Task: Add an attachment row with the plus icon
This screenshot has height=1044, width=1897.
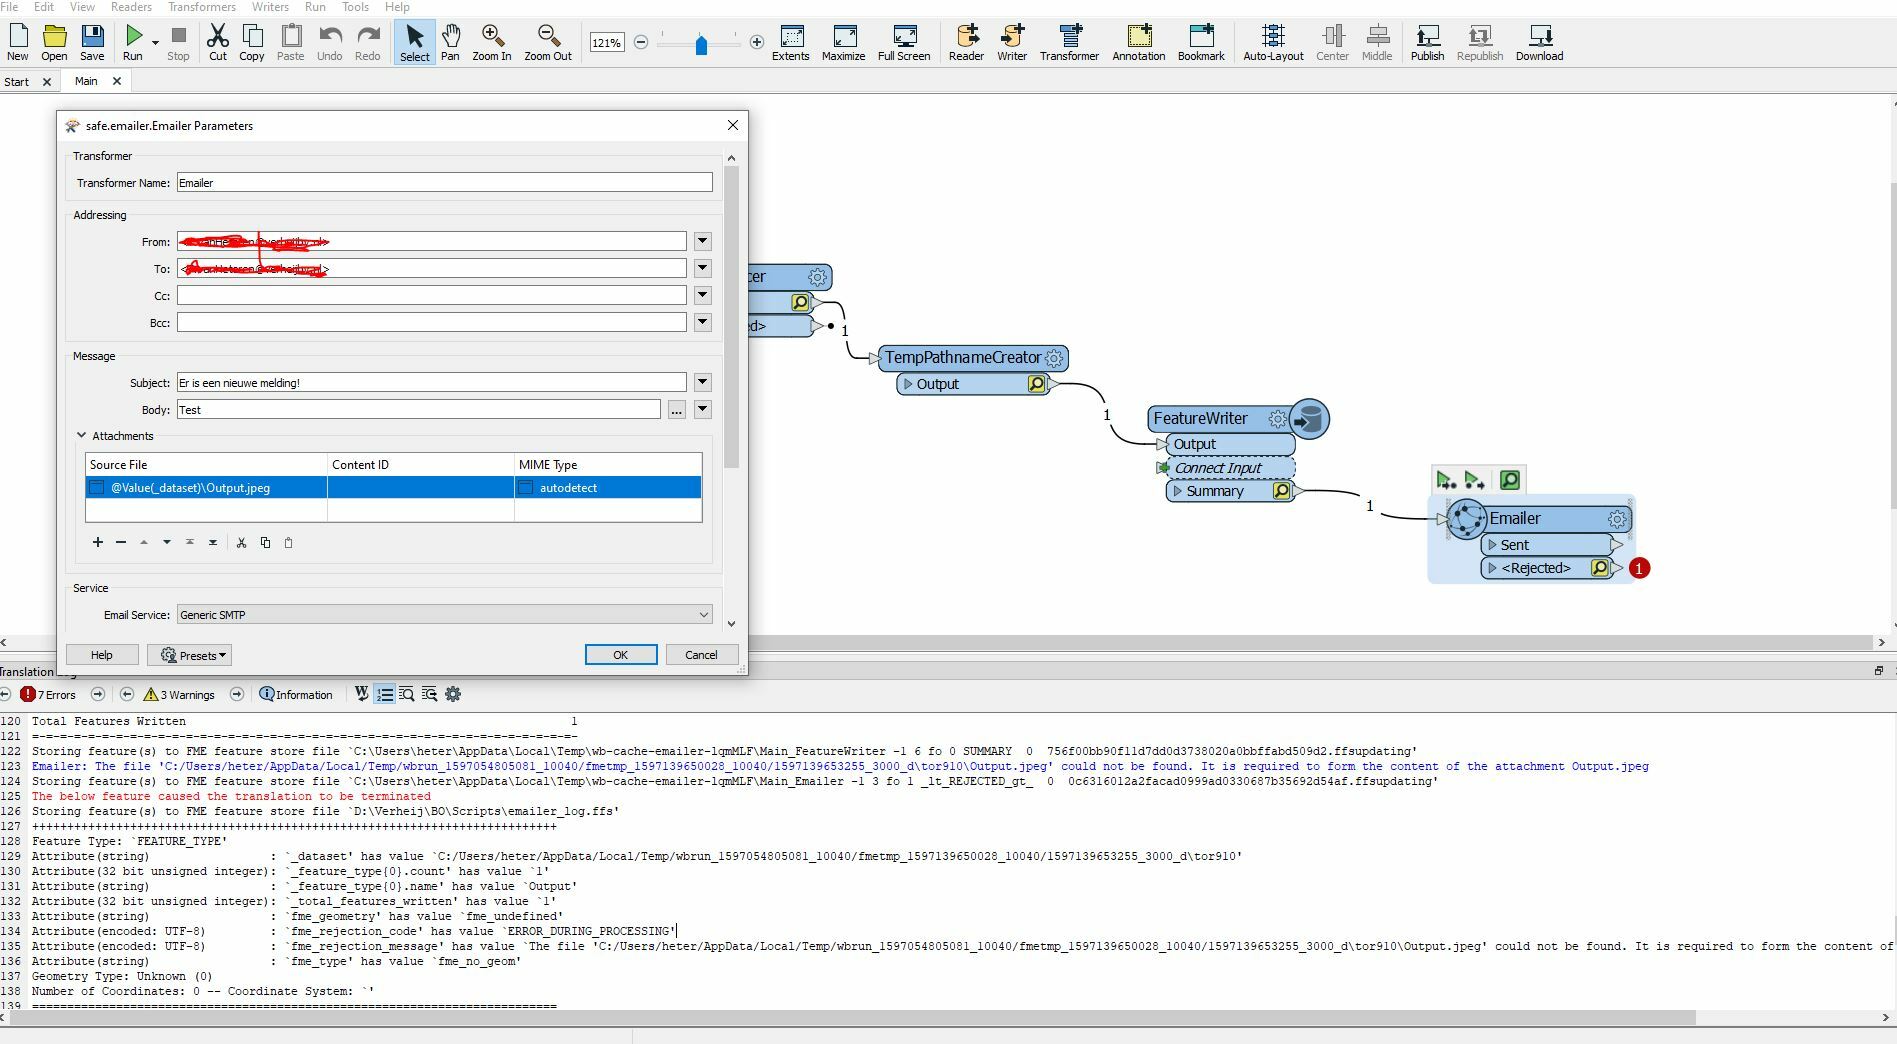Action: point(97,542)
